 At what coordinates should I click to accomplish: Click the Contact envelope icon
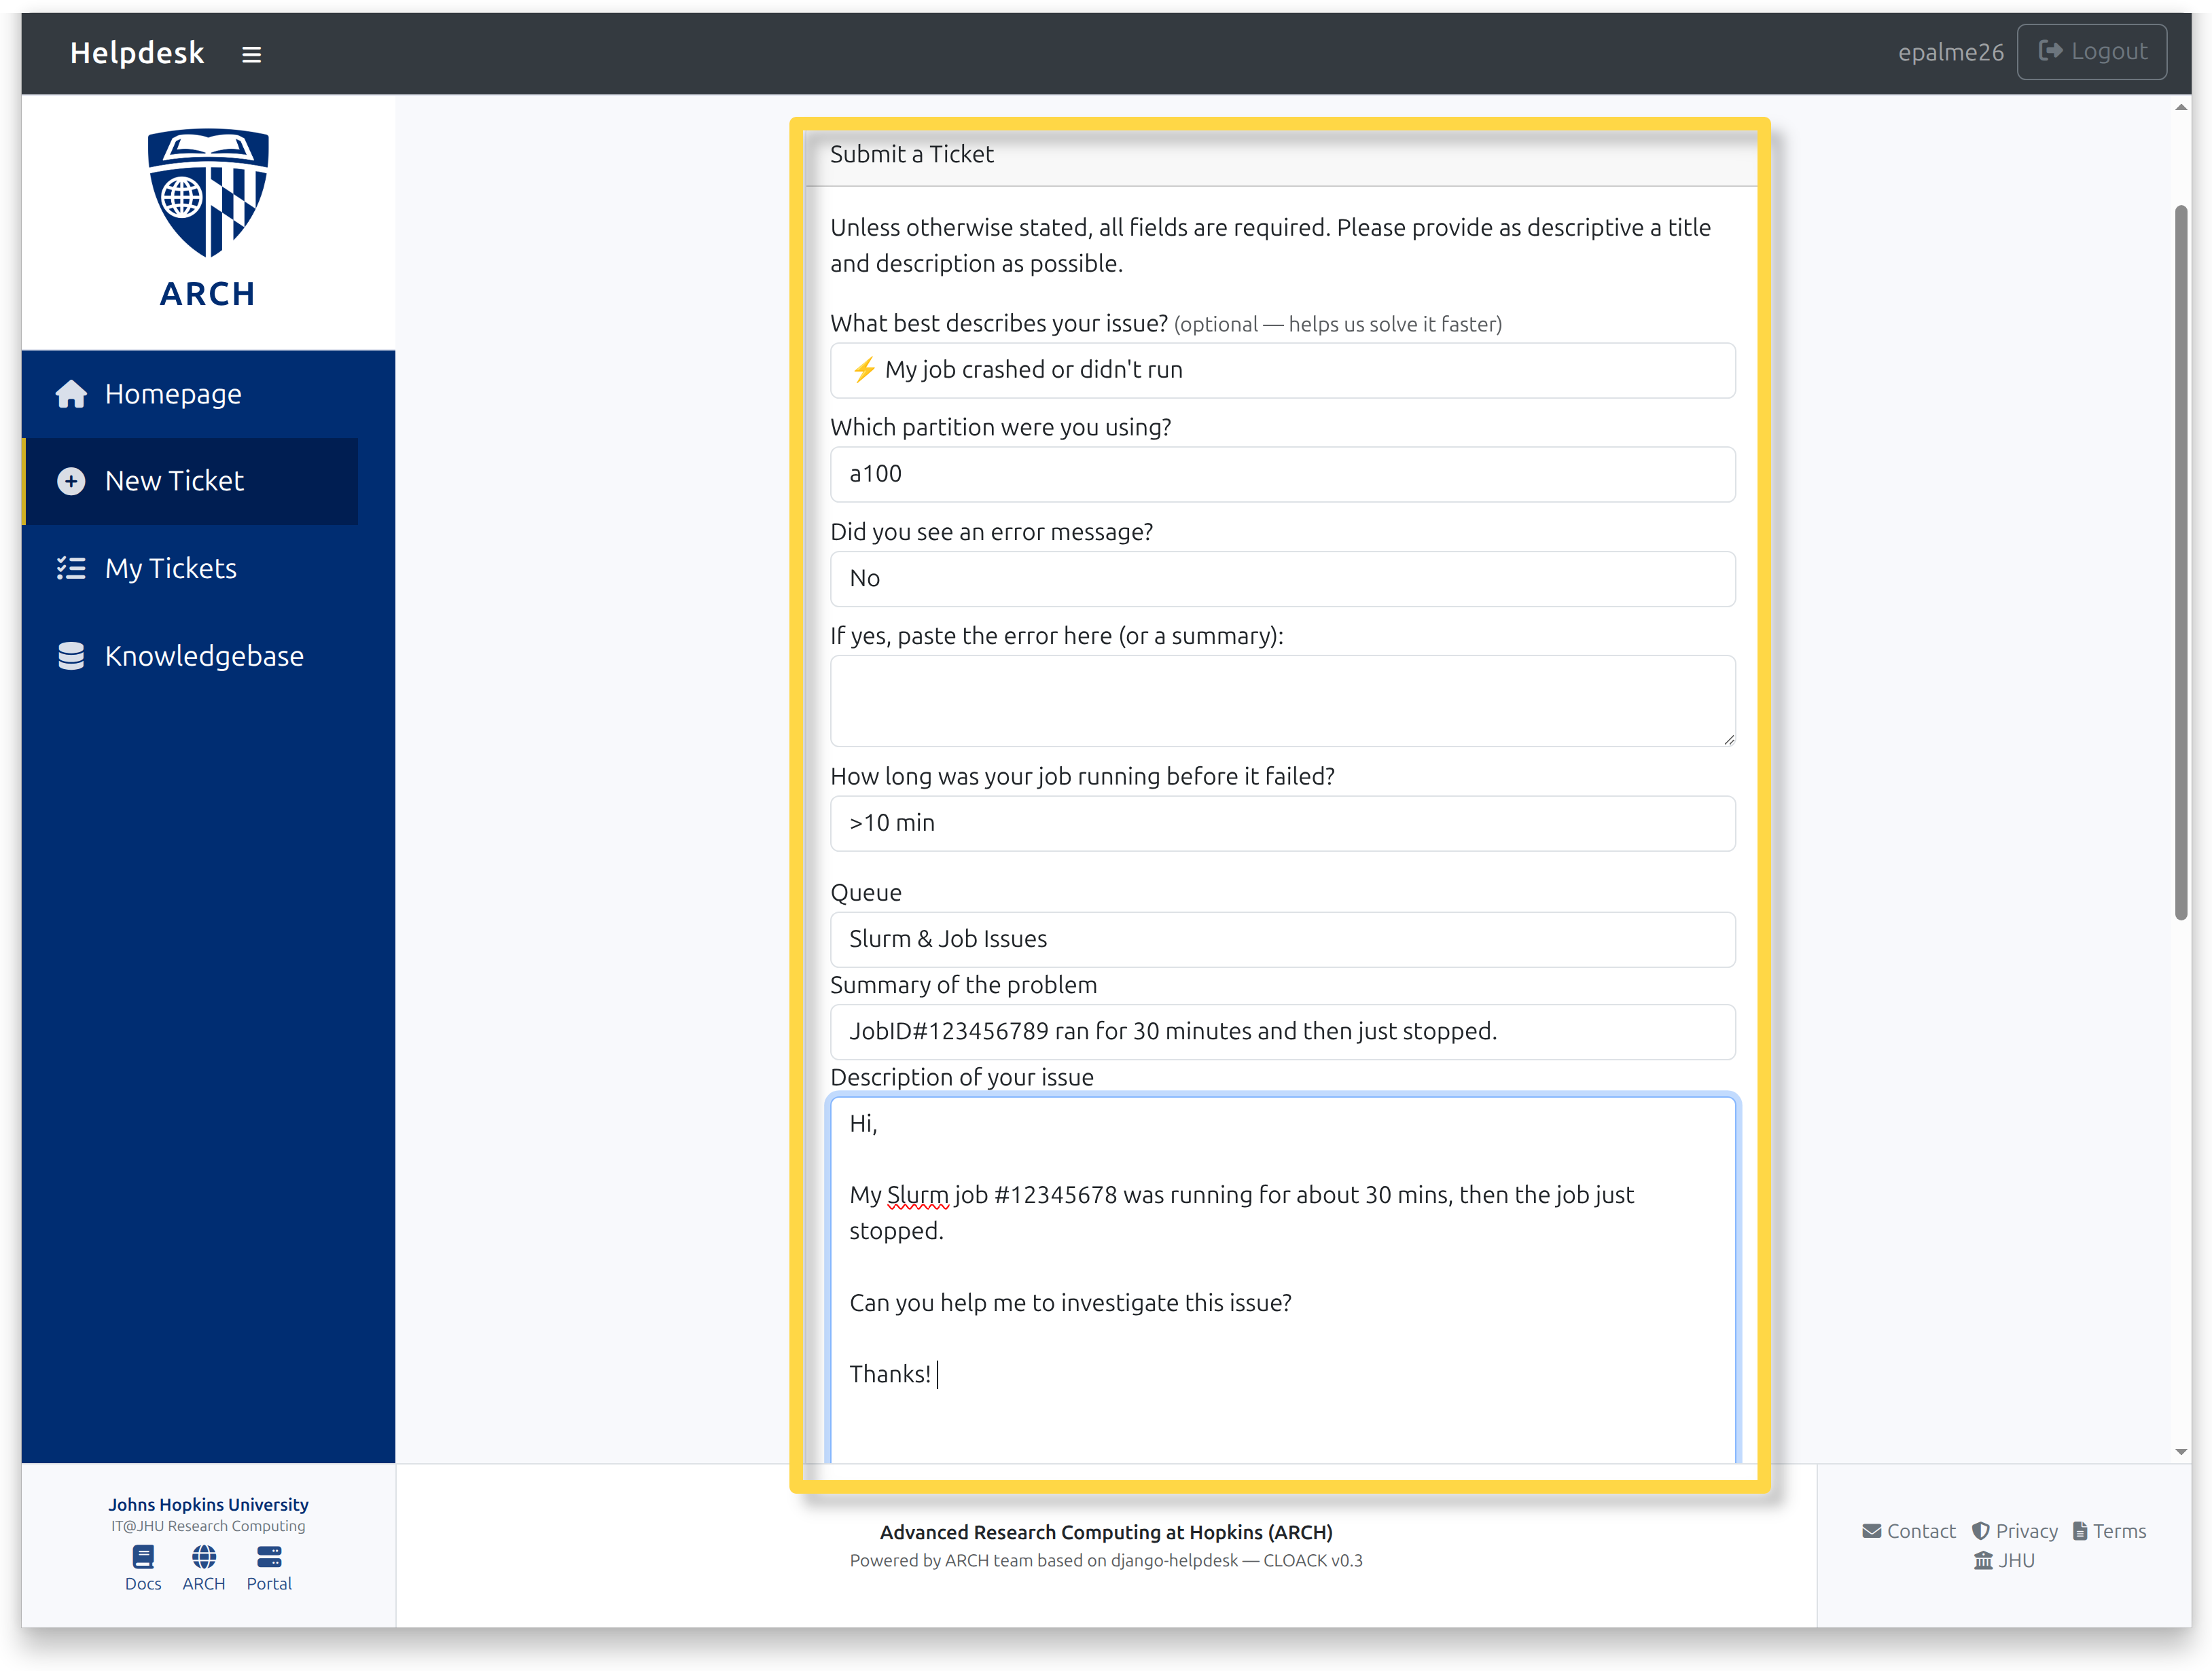1872,1531
